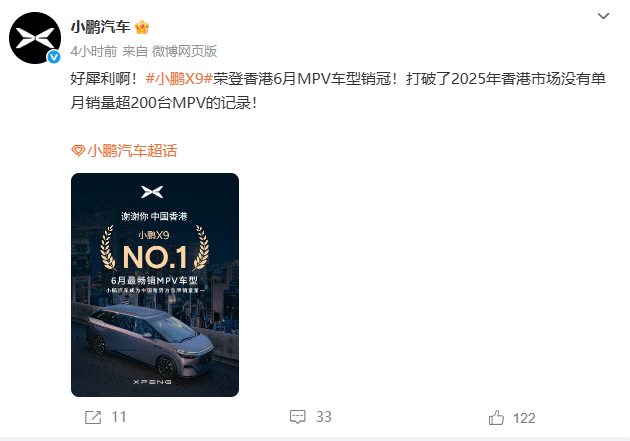The width and height of the screenshot is (630, 441).
Task: Open the NO.1 poster image thumbnail
Action: point(155,285)
